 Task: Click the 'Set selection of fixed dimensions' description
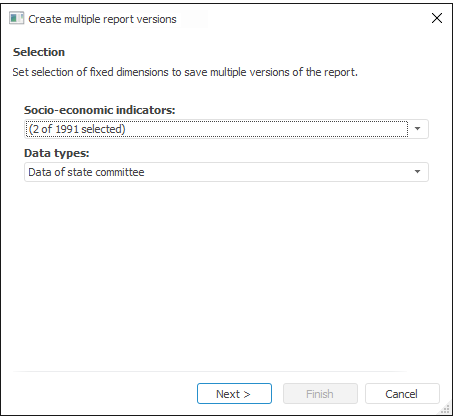tap(185, 72)
